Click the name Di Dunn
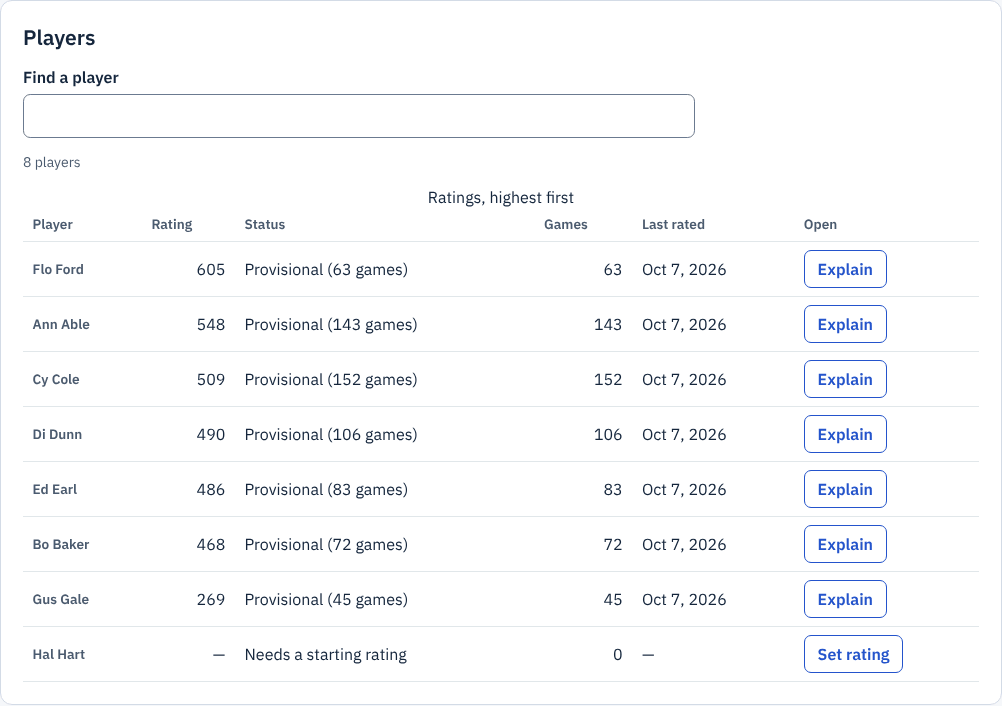The image size is (1002, 706). [x=58, y=434]
